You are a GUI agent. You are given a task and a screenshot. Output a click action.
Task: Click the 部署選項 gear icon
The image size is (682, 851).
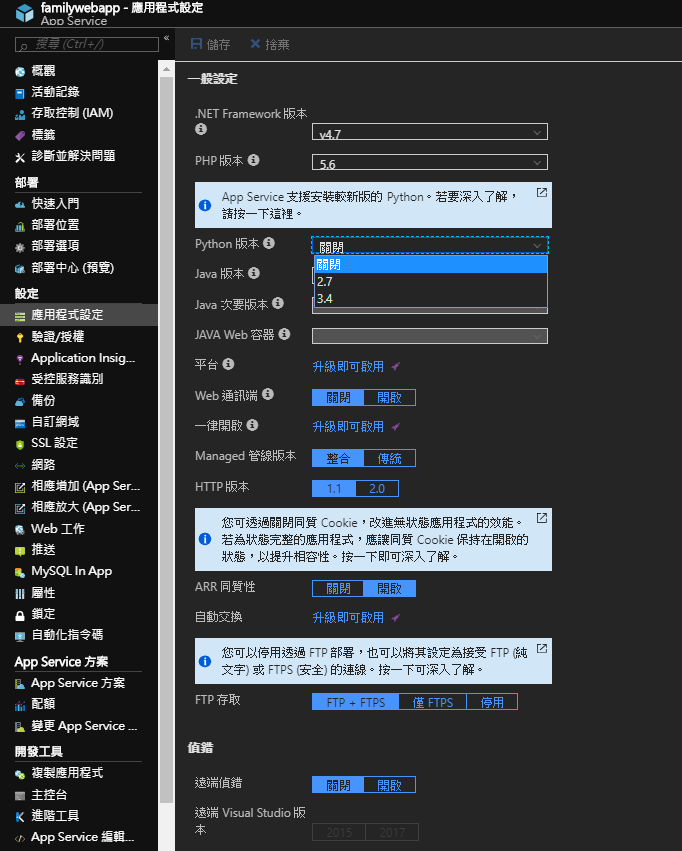pyautogui.click(x=20, y=247)
